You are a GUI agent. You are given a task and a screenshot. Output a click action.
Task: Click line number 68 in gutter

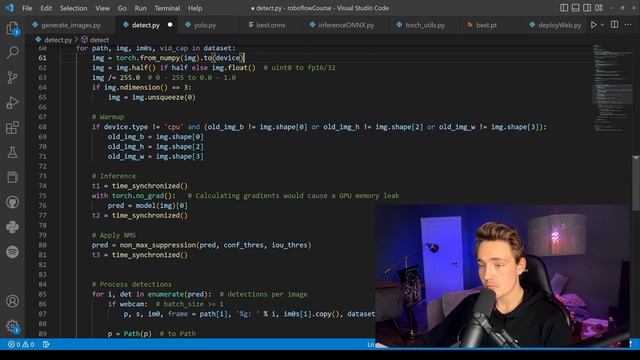[x=42, y=127]
